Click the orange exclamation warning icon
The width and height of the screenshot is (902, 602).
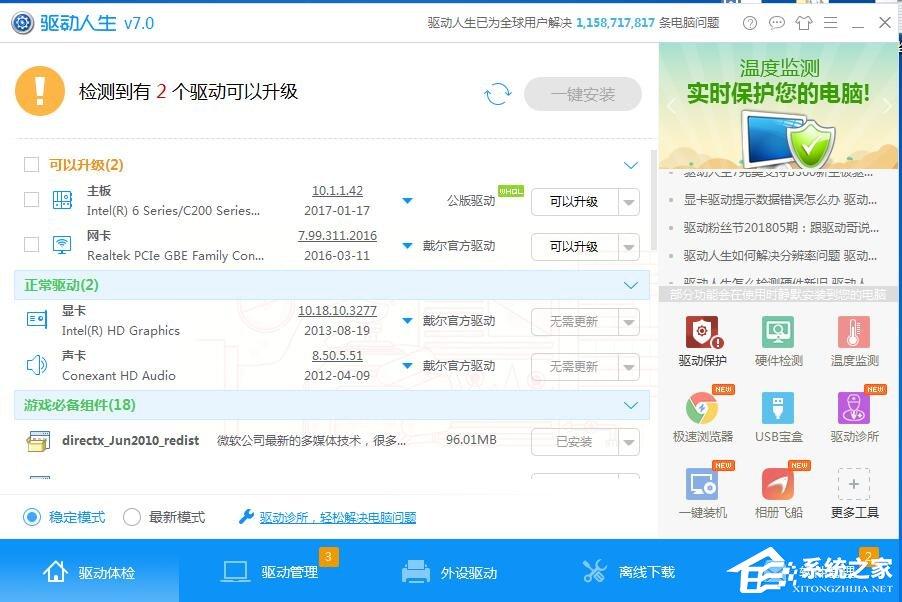pos(40,91)
